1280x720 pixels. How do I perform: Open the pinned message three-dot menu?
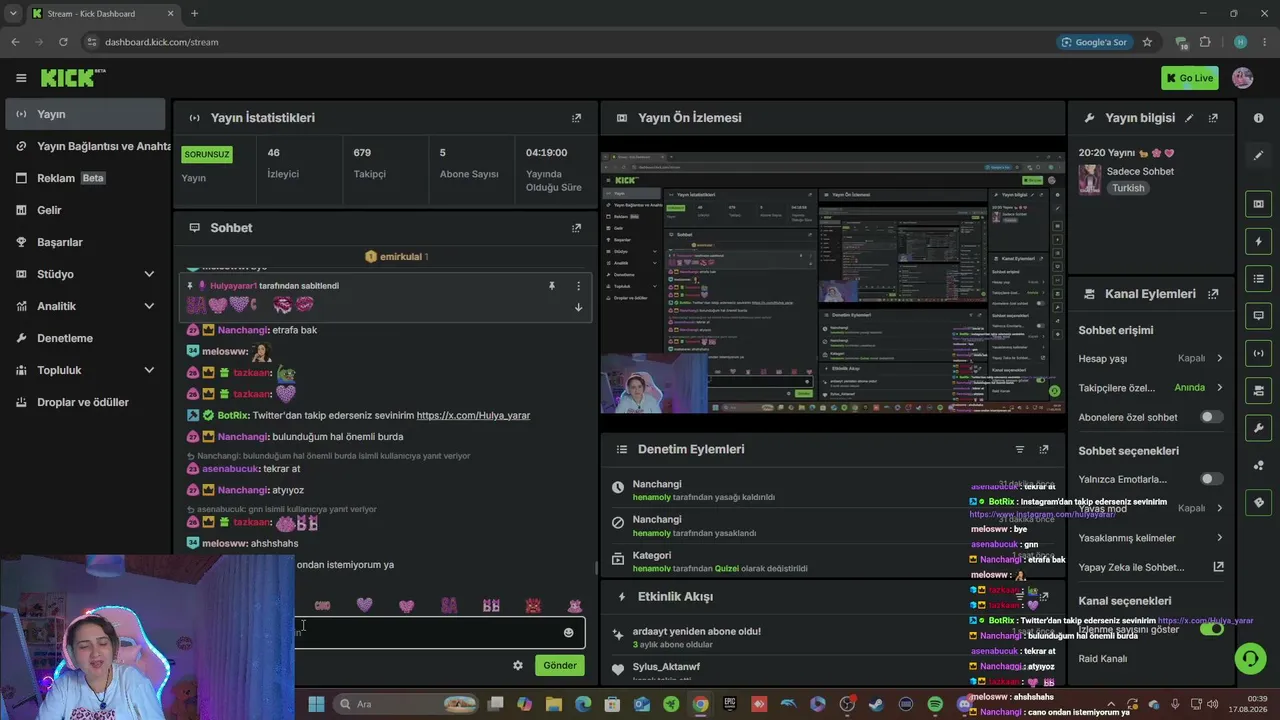pyautogui.click(x=578, y=286)
